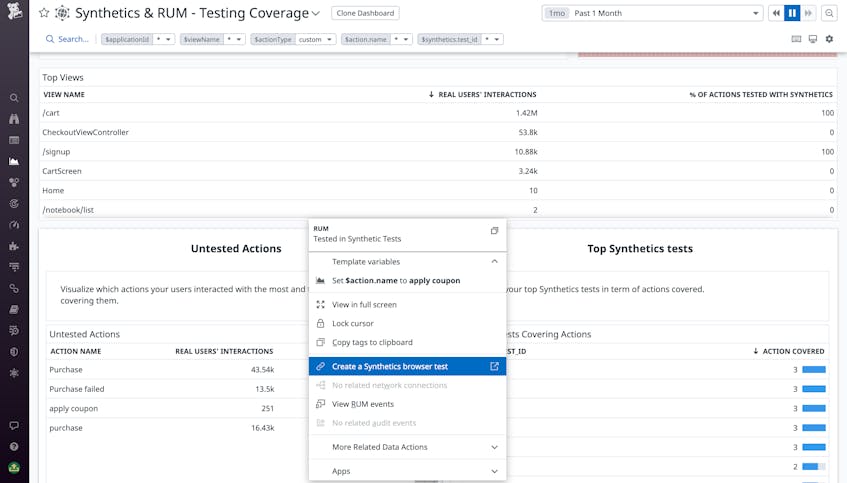Fast-forward the dashboard time range
This screenshot has height=483, width=847.
tap(808, 13)
